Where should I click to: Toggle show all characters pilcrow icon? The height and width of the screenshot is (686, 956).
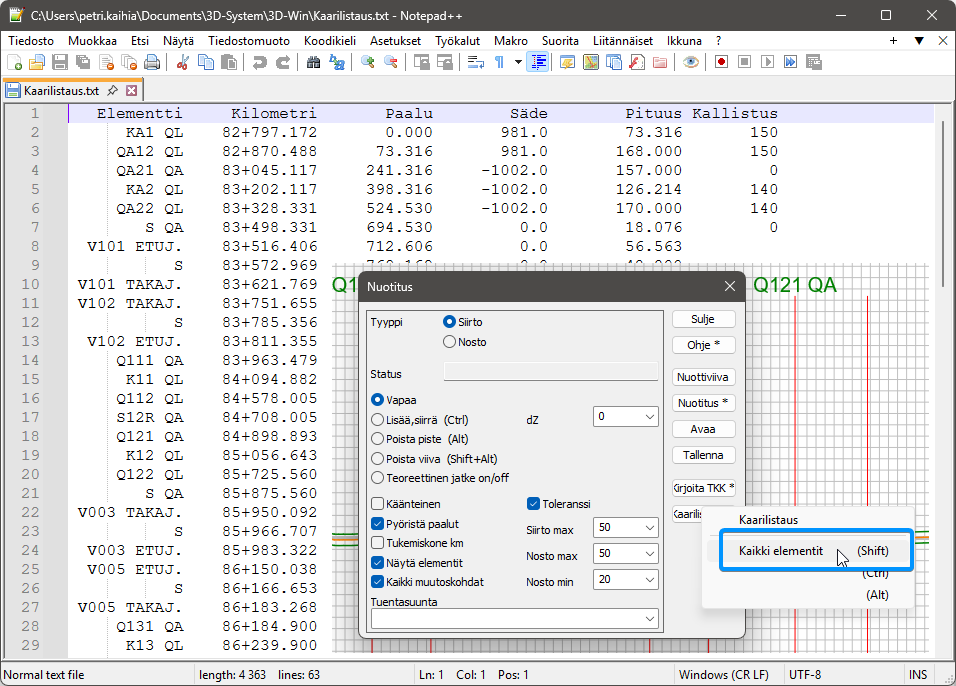tap(499, 62)
